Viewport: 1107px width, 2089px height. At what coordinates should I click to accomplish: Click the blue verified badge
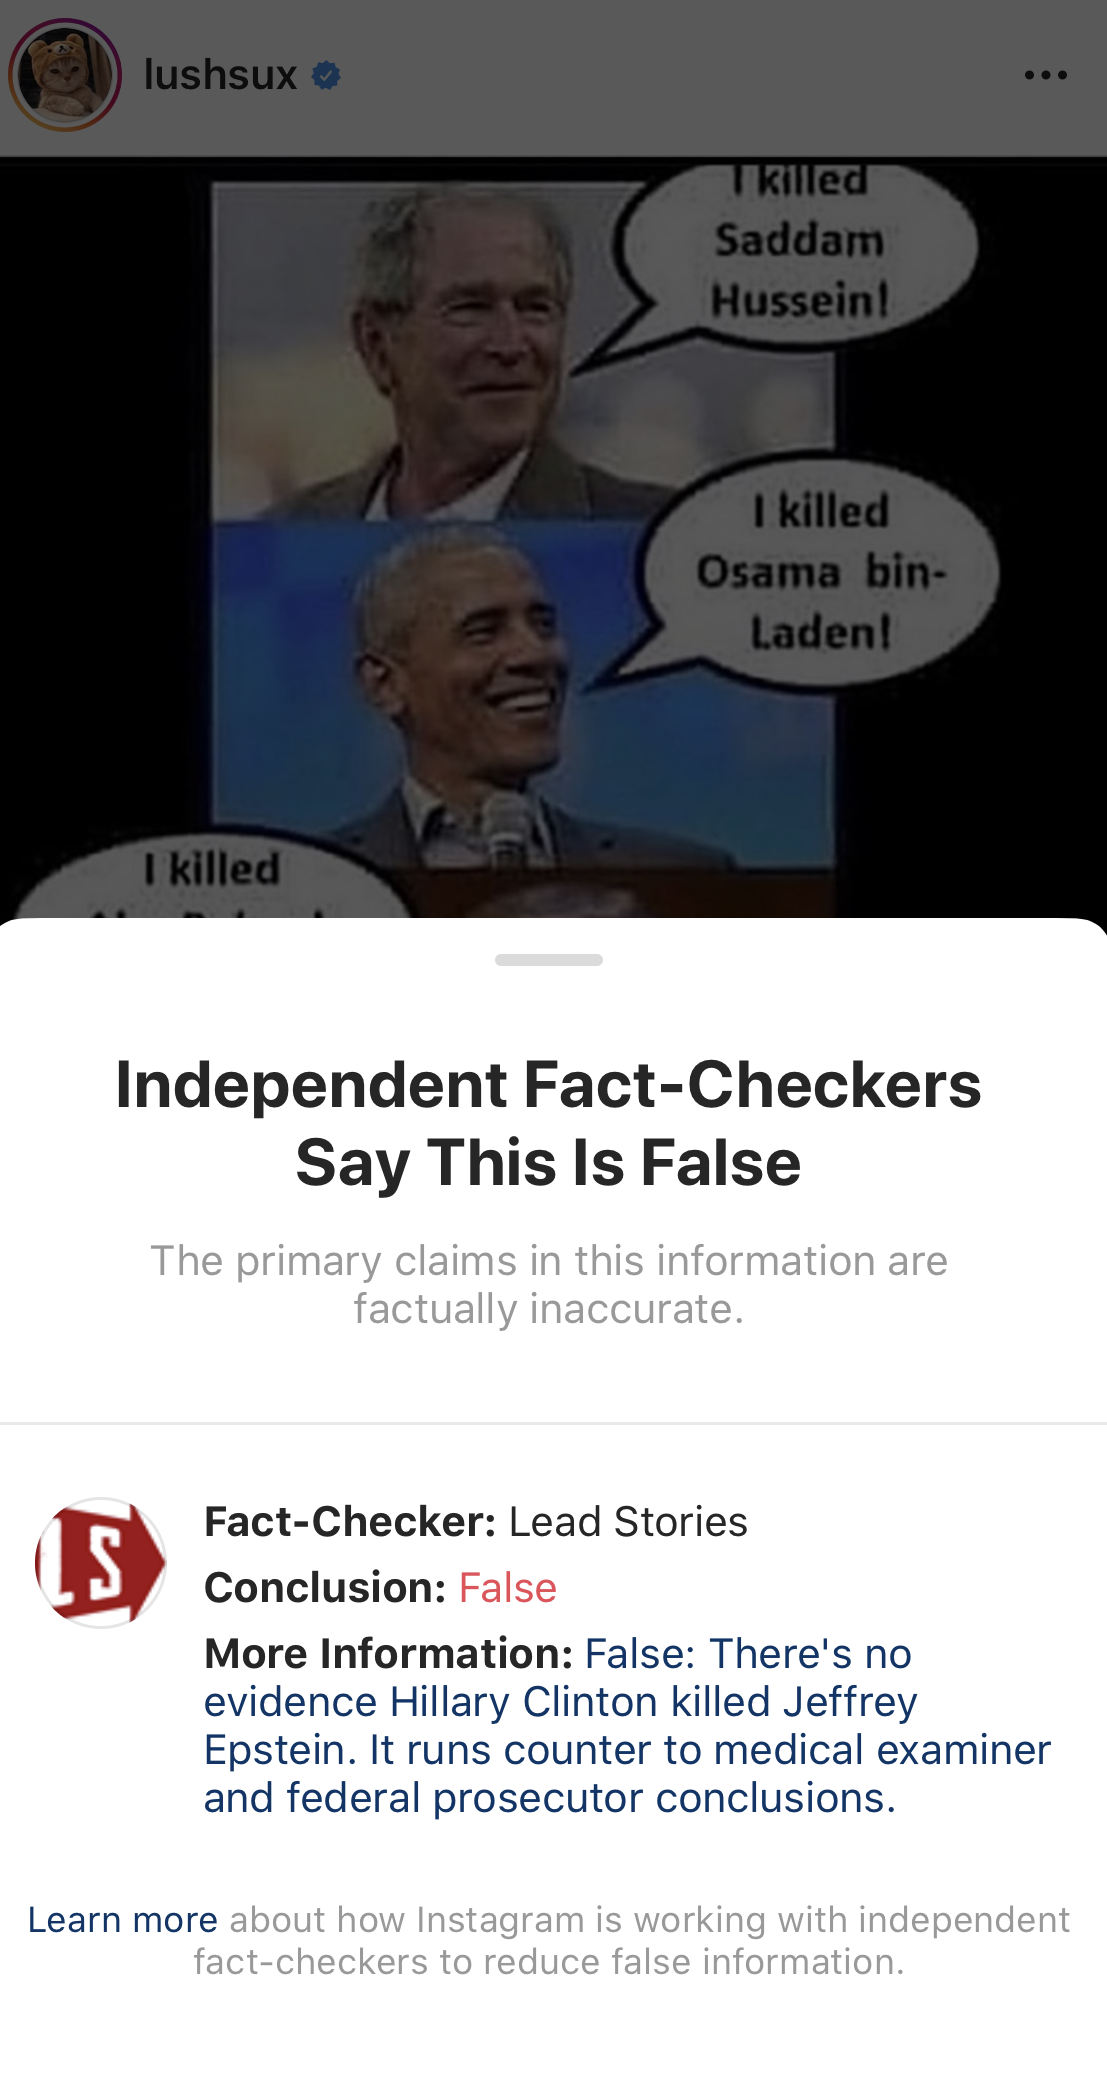[x=326, y=75]
